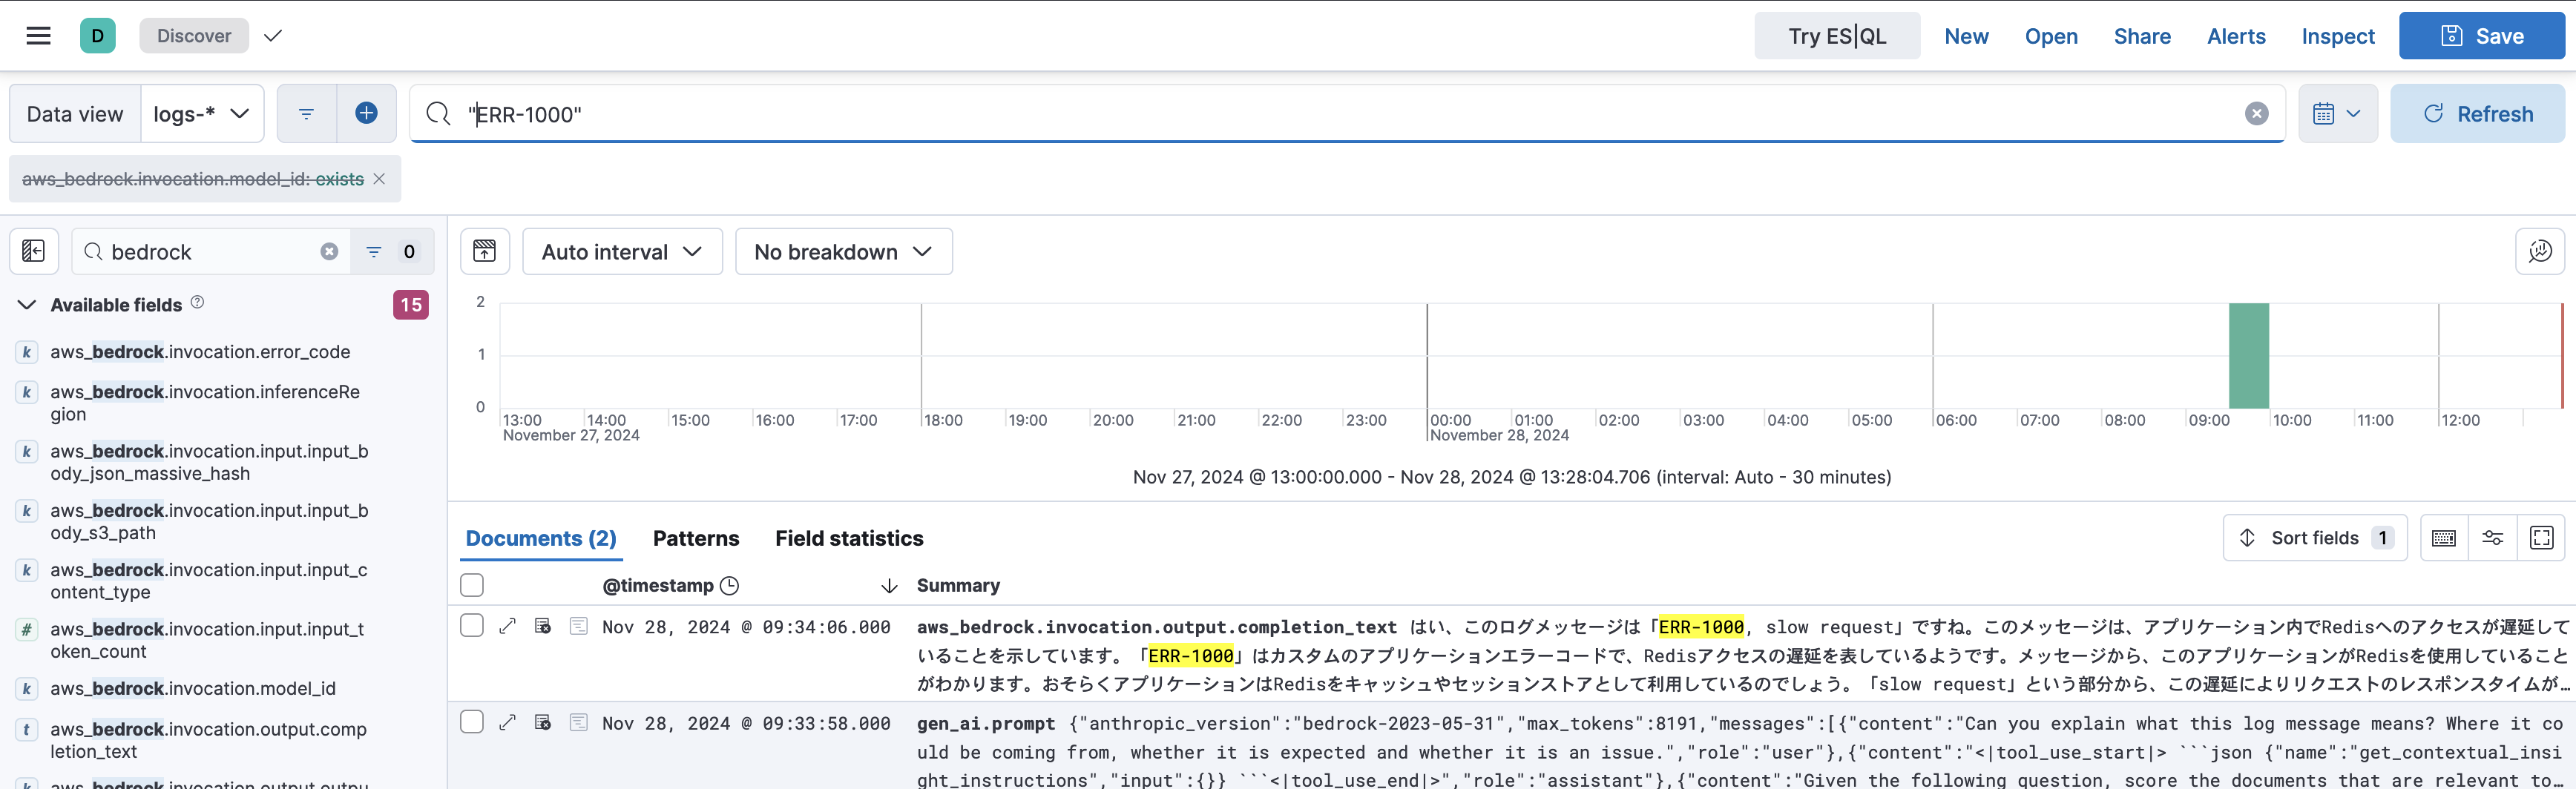
Task: Click the ERR-1000 search query input field
Action: tap(900, 113)
